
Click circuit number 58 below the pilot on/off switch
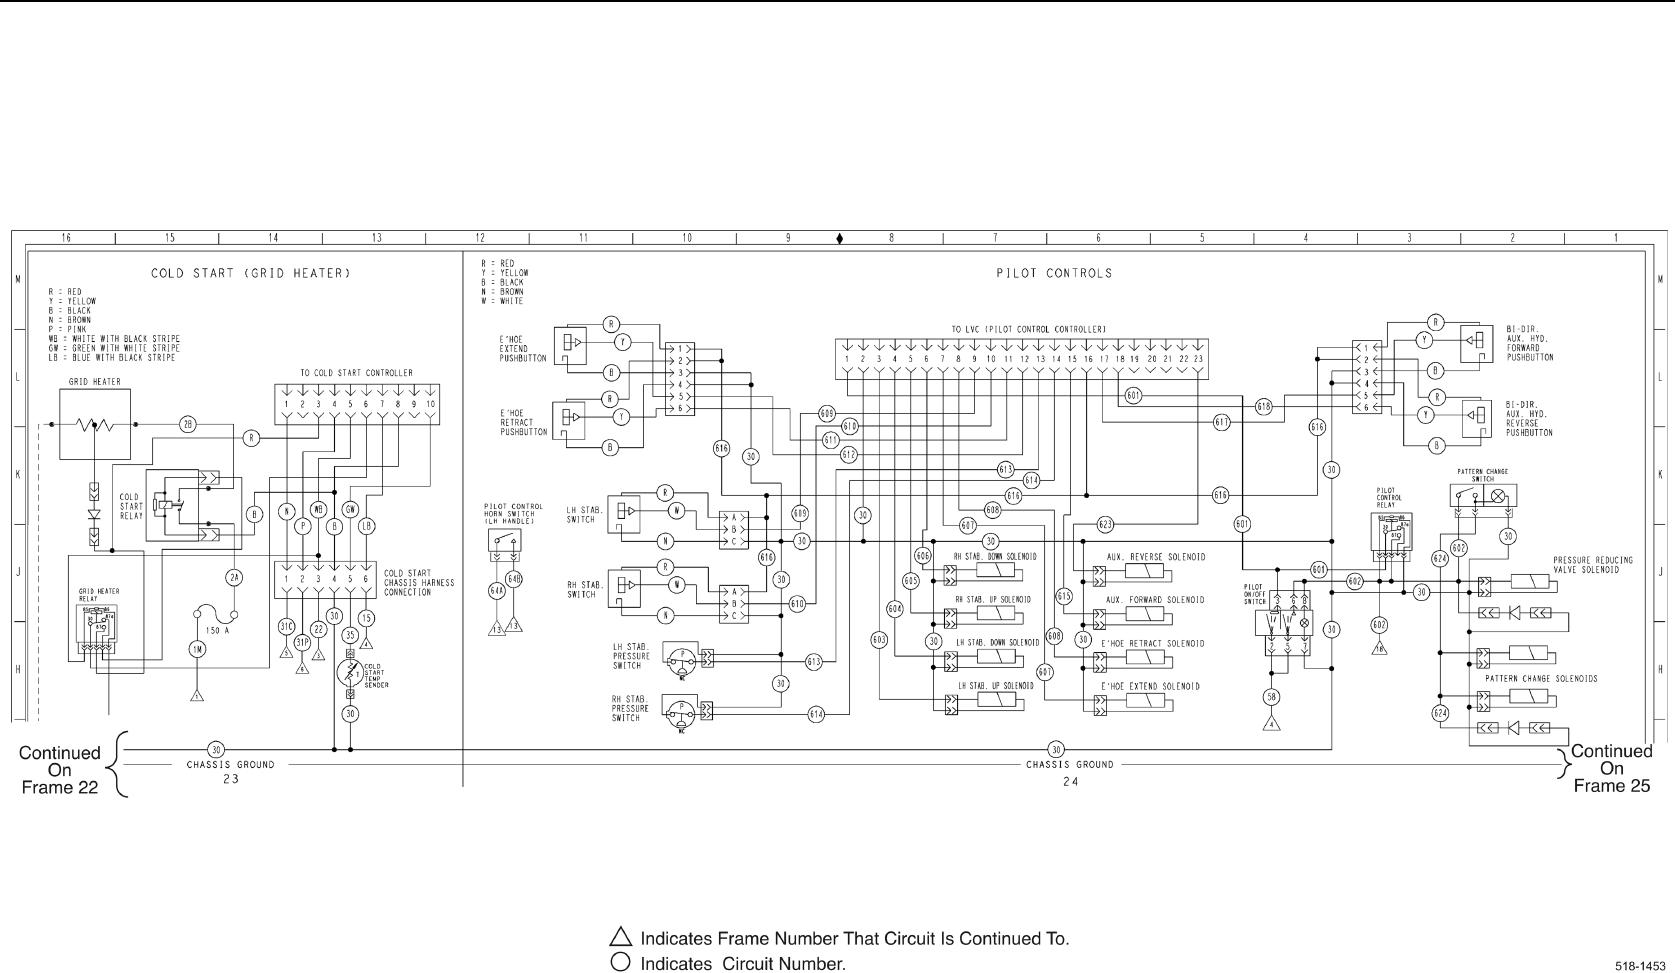click(x=1271, y=697)
